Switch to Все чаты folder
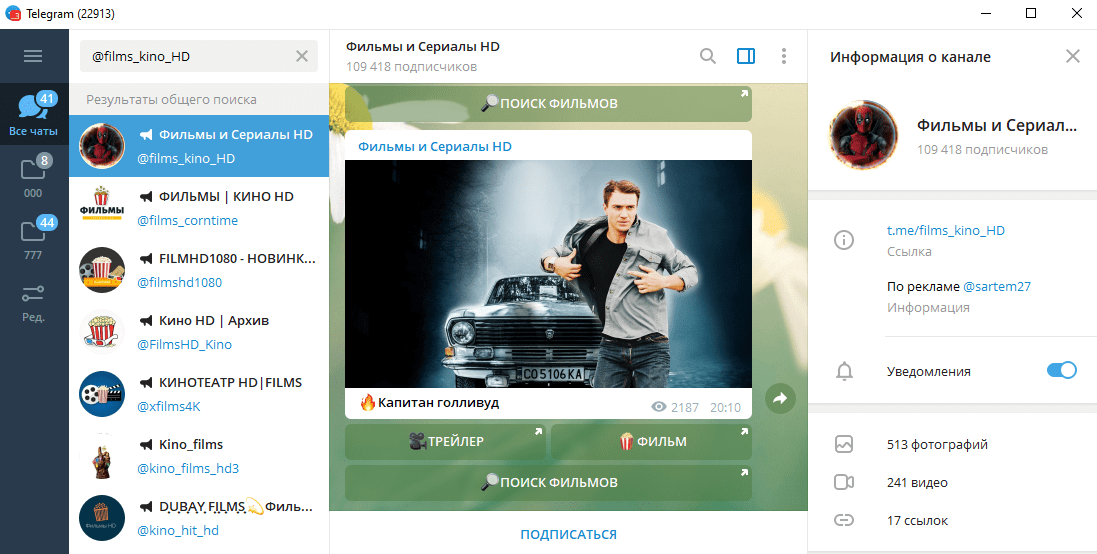1097x554 pixels. click(33, 114)
